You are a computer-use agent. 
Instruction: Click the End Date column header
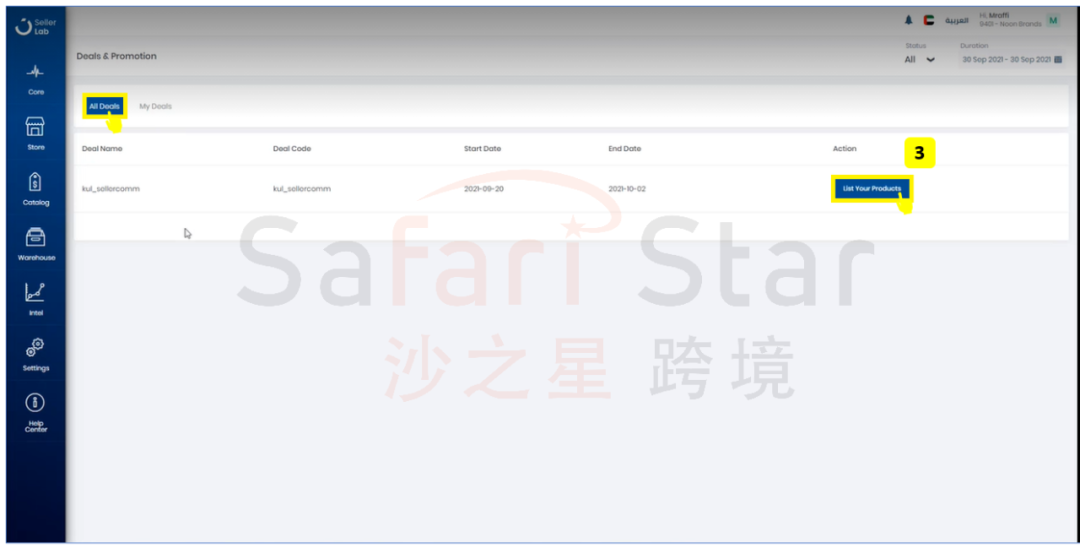pyautogui.click(x=625, y=149)
